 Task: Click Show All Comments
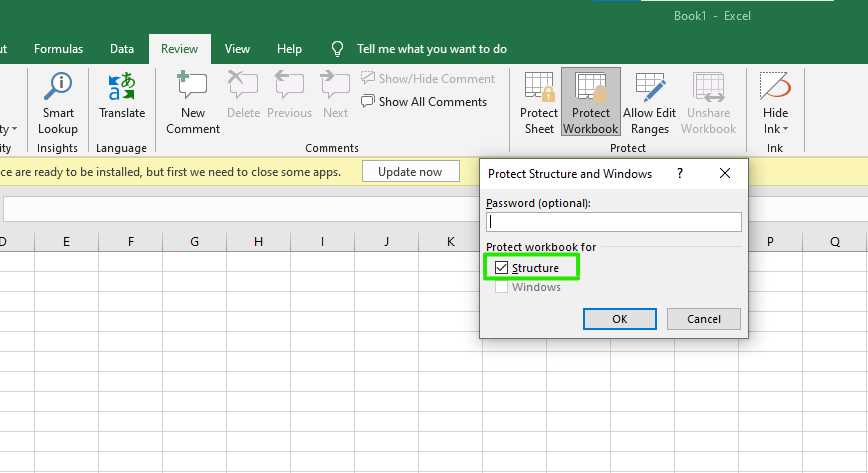click(424, 102)
